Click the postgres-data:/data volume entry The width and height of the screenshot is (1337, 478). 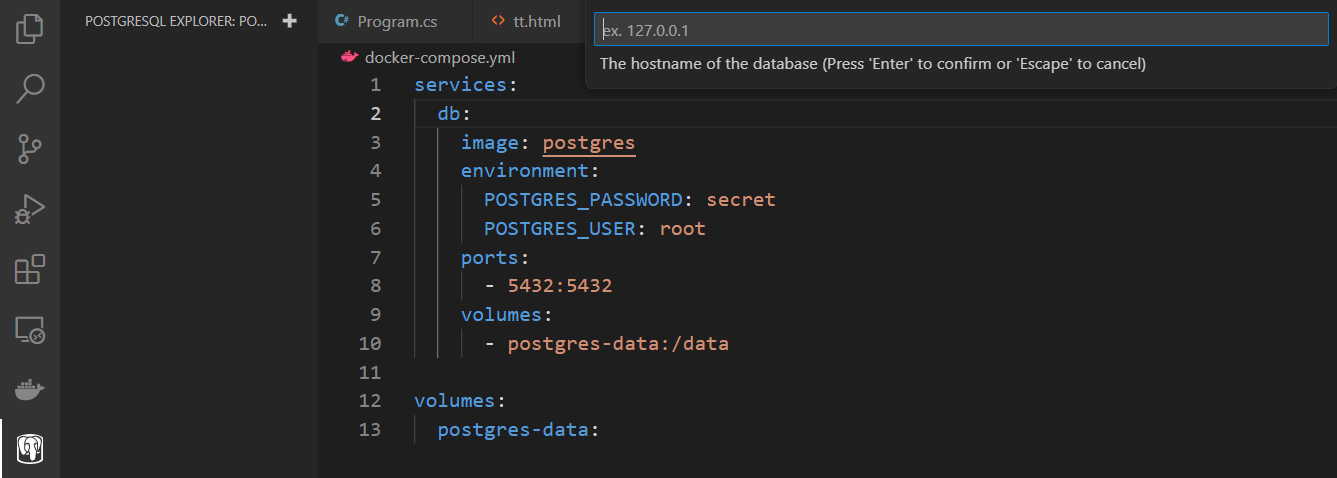click(618, 344)
